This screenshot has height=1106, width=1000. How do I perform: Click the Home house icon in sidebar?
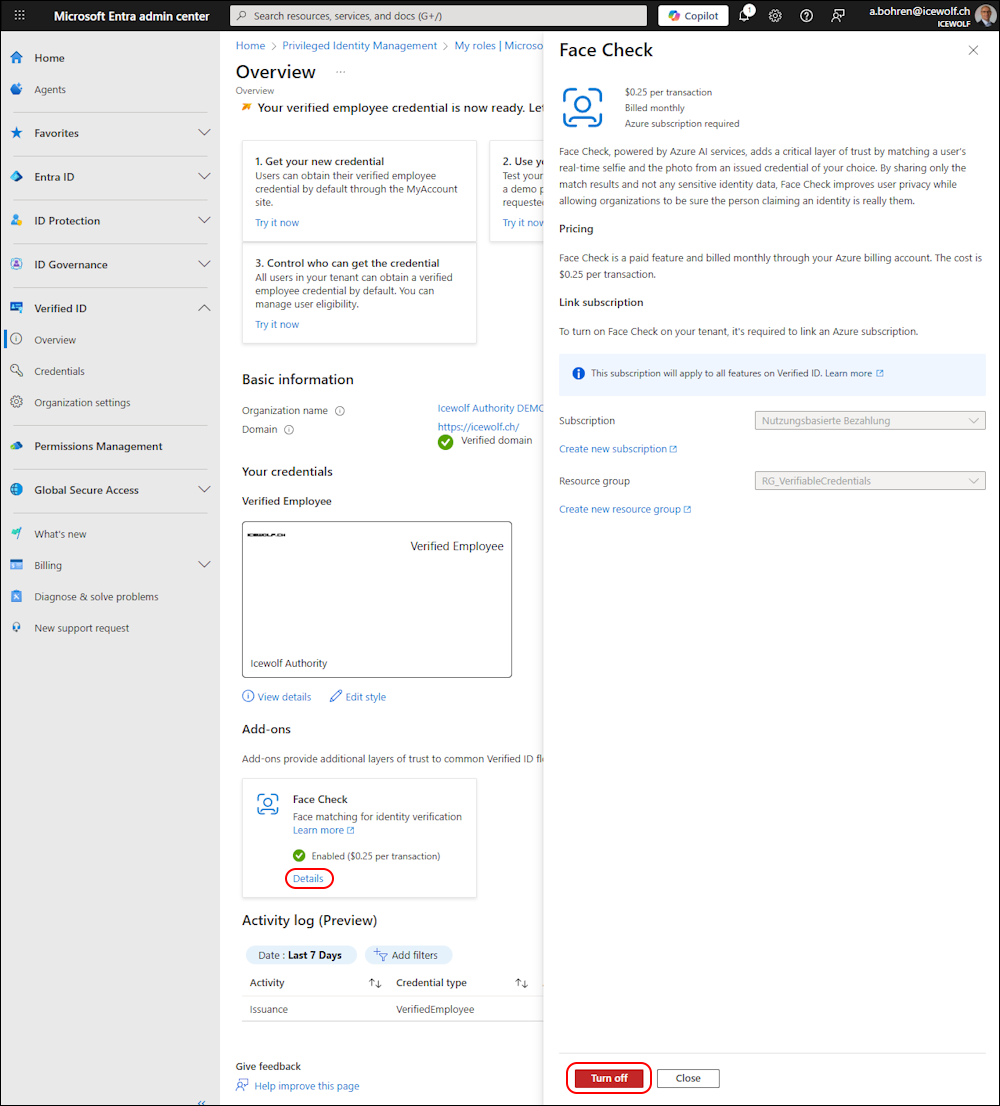[17, 58]
